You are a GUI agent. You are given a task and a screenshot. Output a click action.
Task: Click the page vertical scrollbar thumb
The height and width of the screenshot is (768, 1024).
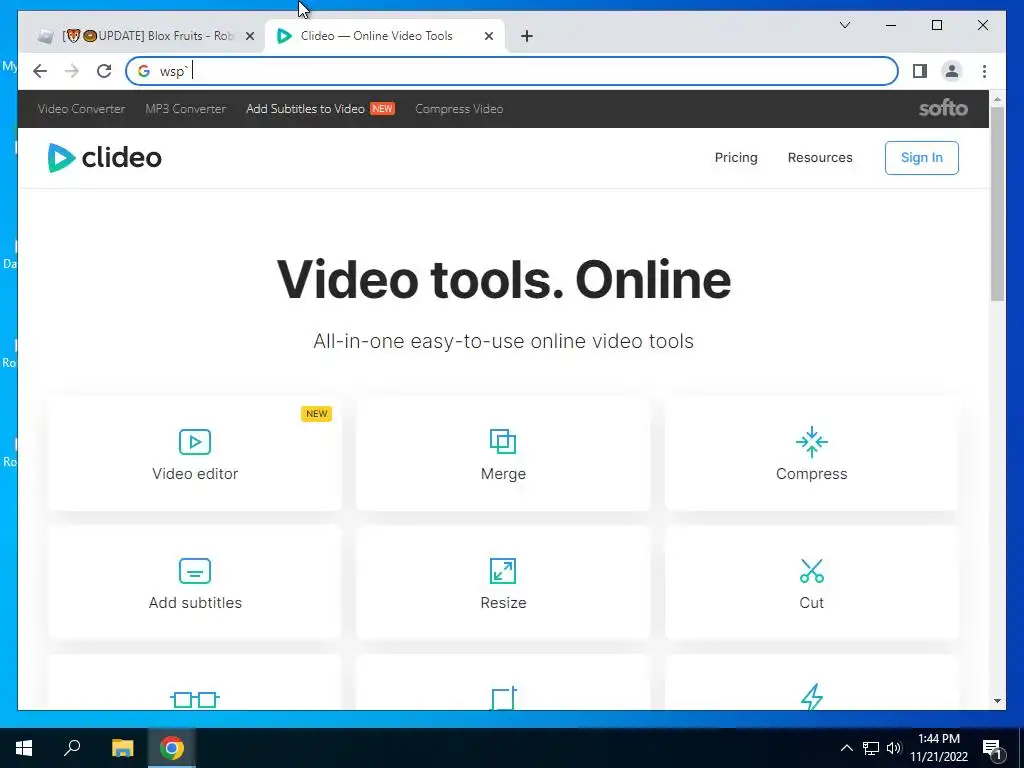997,202
